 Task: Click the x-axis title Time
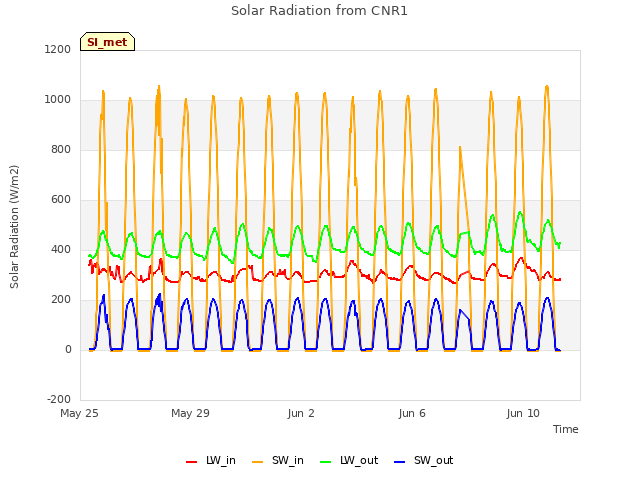[566, 429]
